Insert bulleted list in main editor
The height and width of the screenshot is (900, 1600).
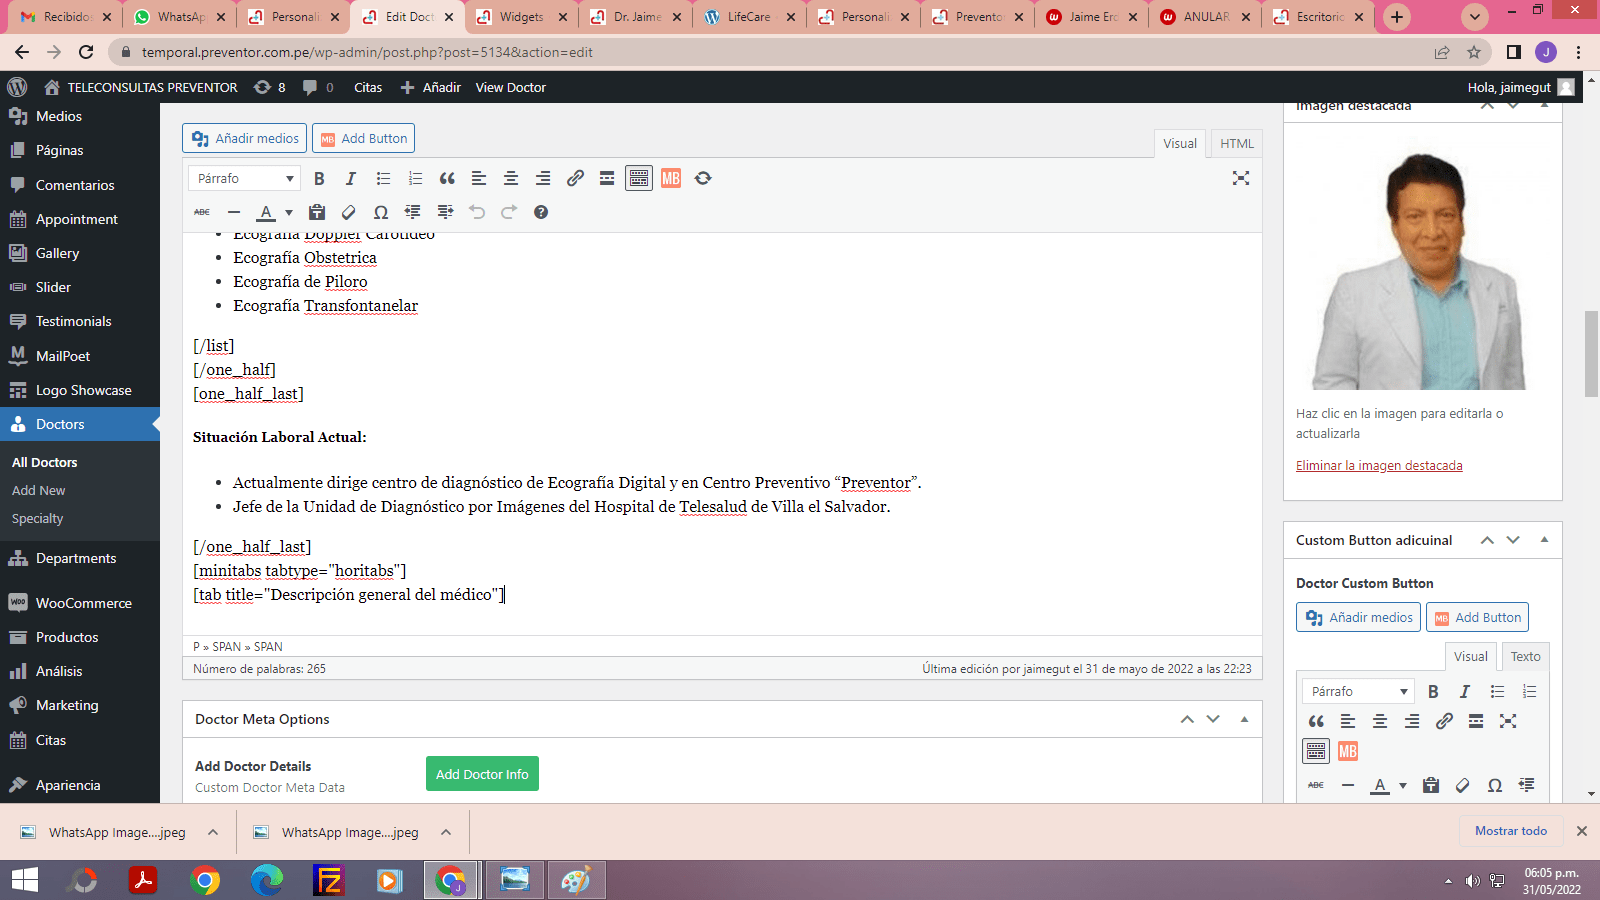[383, 178]
